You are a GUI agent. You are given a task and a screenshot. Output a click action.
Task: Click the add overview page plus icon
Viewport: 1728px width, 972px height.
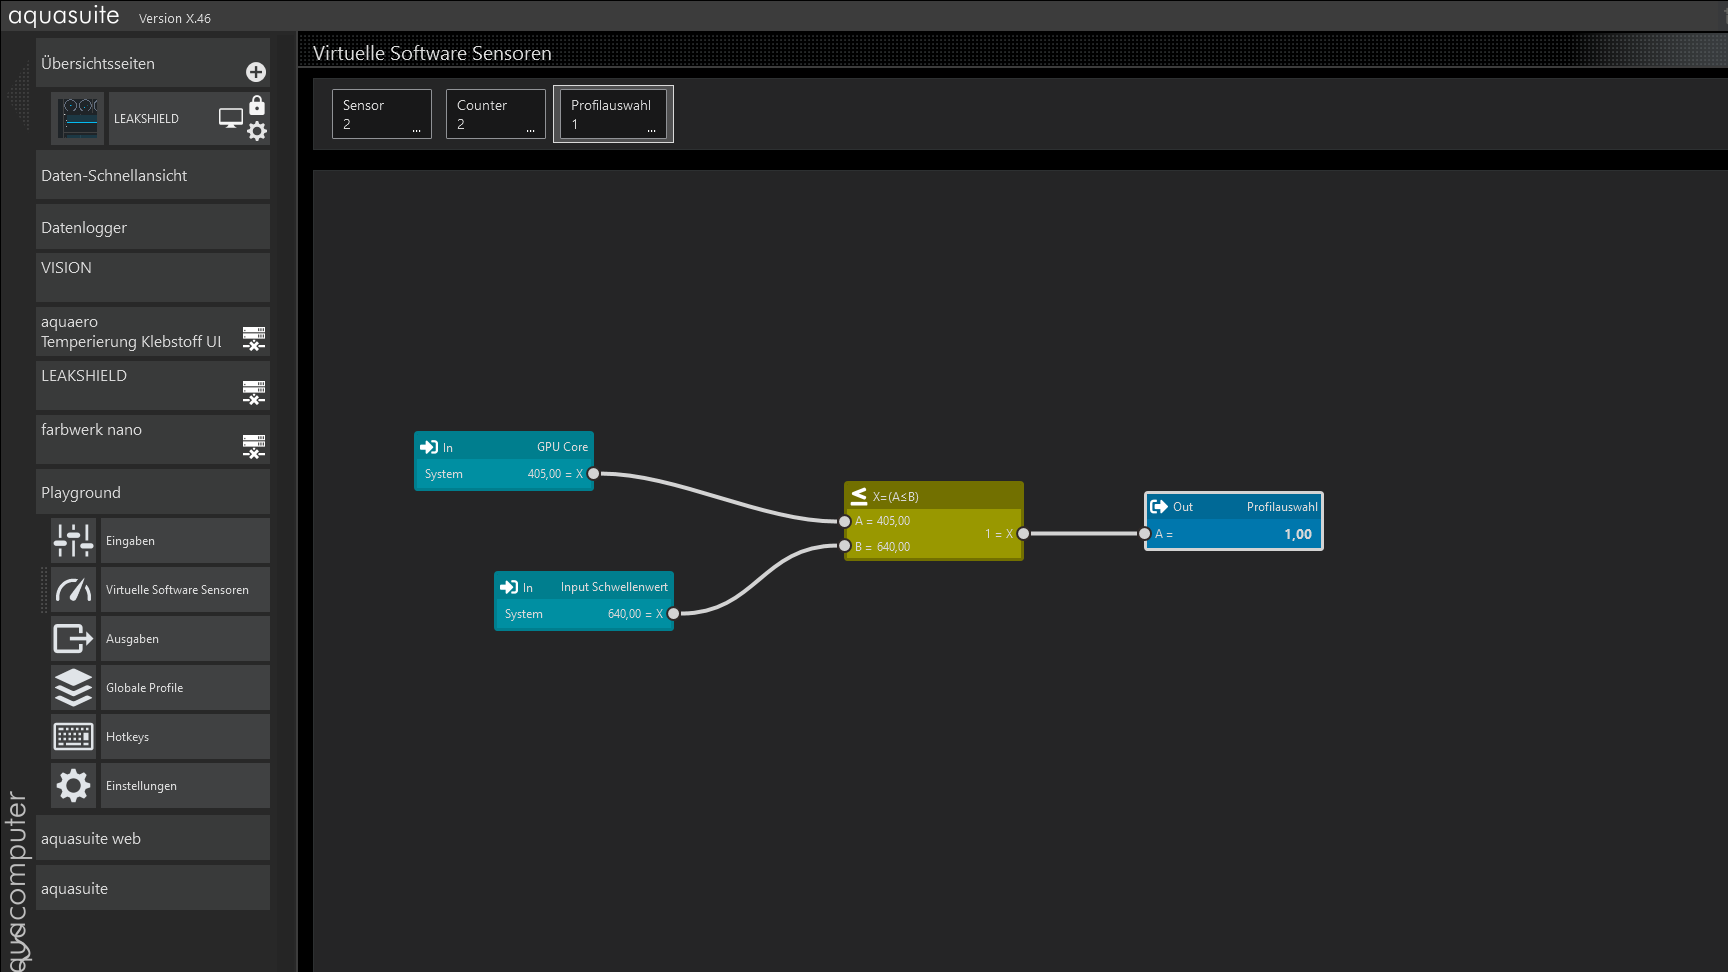[x=256, y=72]
